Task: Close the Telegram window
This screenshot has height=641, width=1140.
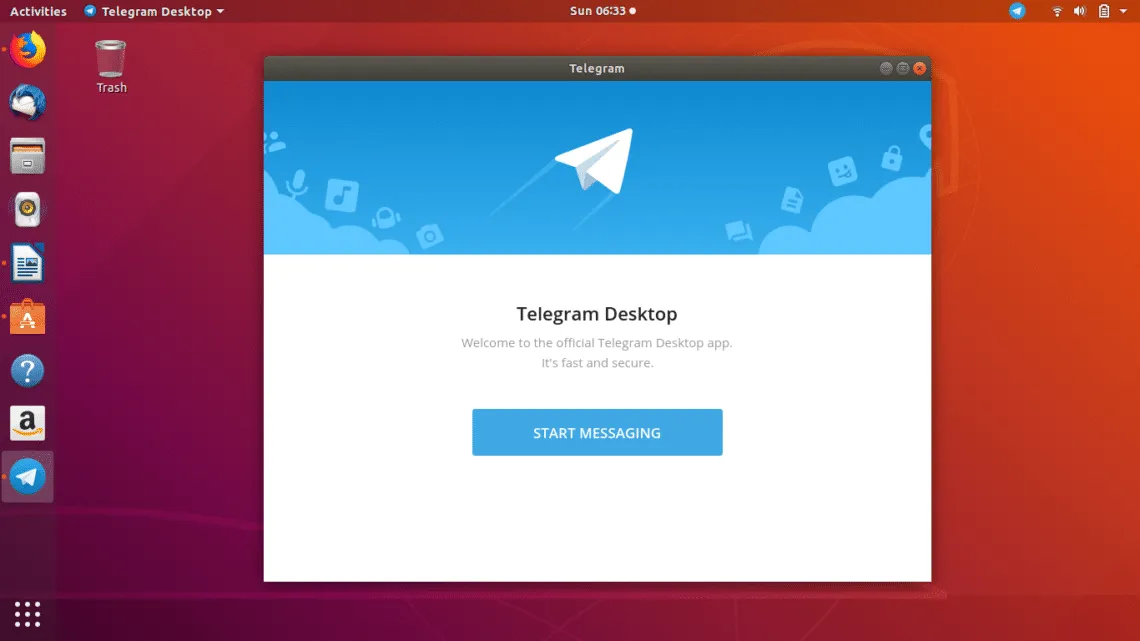Action: [x=919, y=68]
